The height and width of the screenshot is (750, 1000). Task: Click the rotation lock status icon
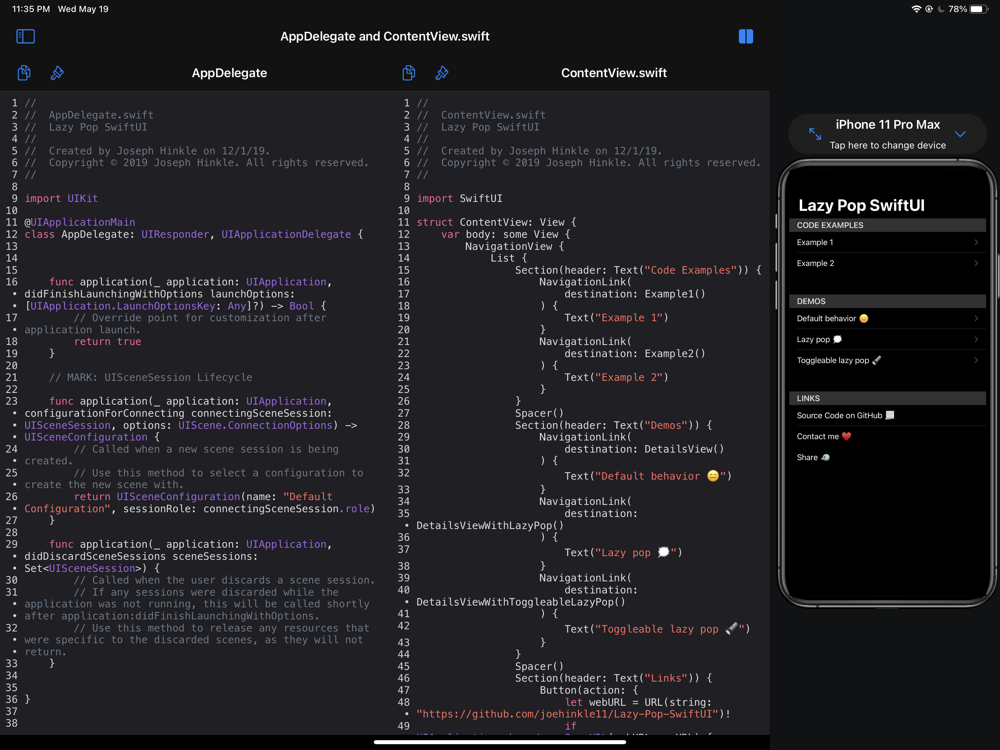coord(929,9)
